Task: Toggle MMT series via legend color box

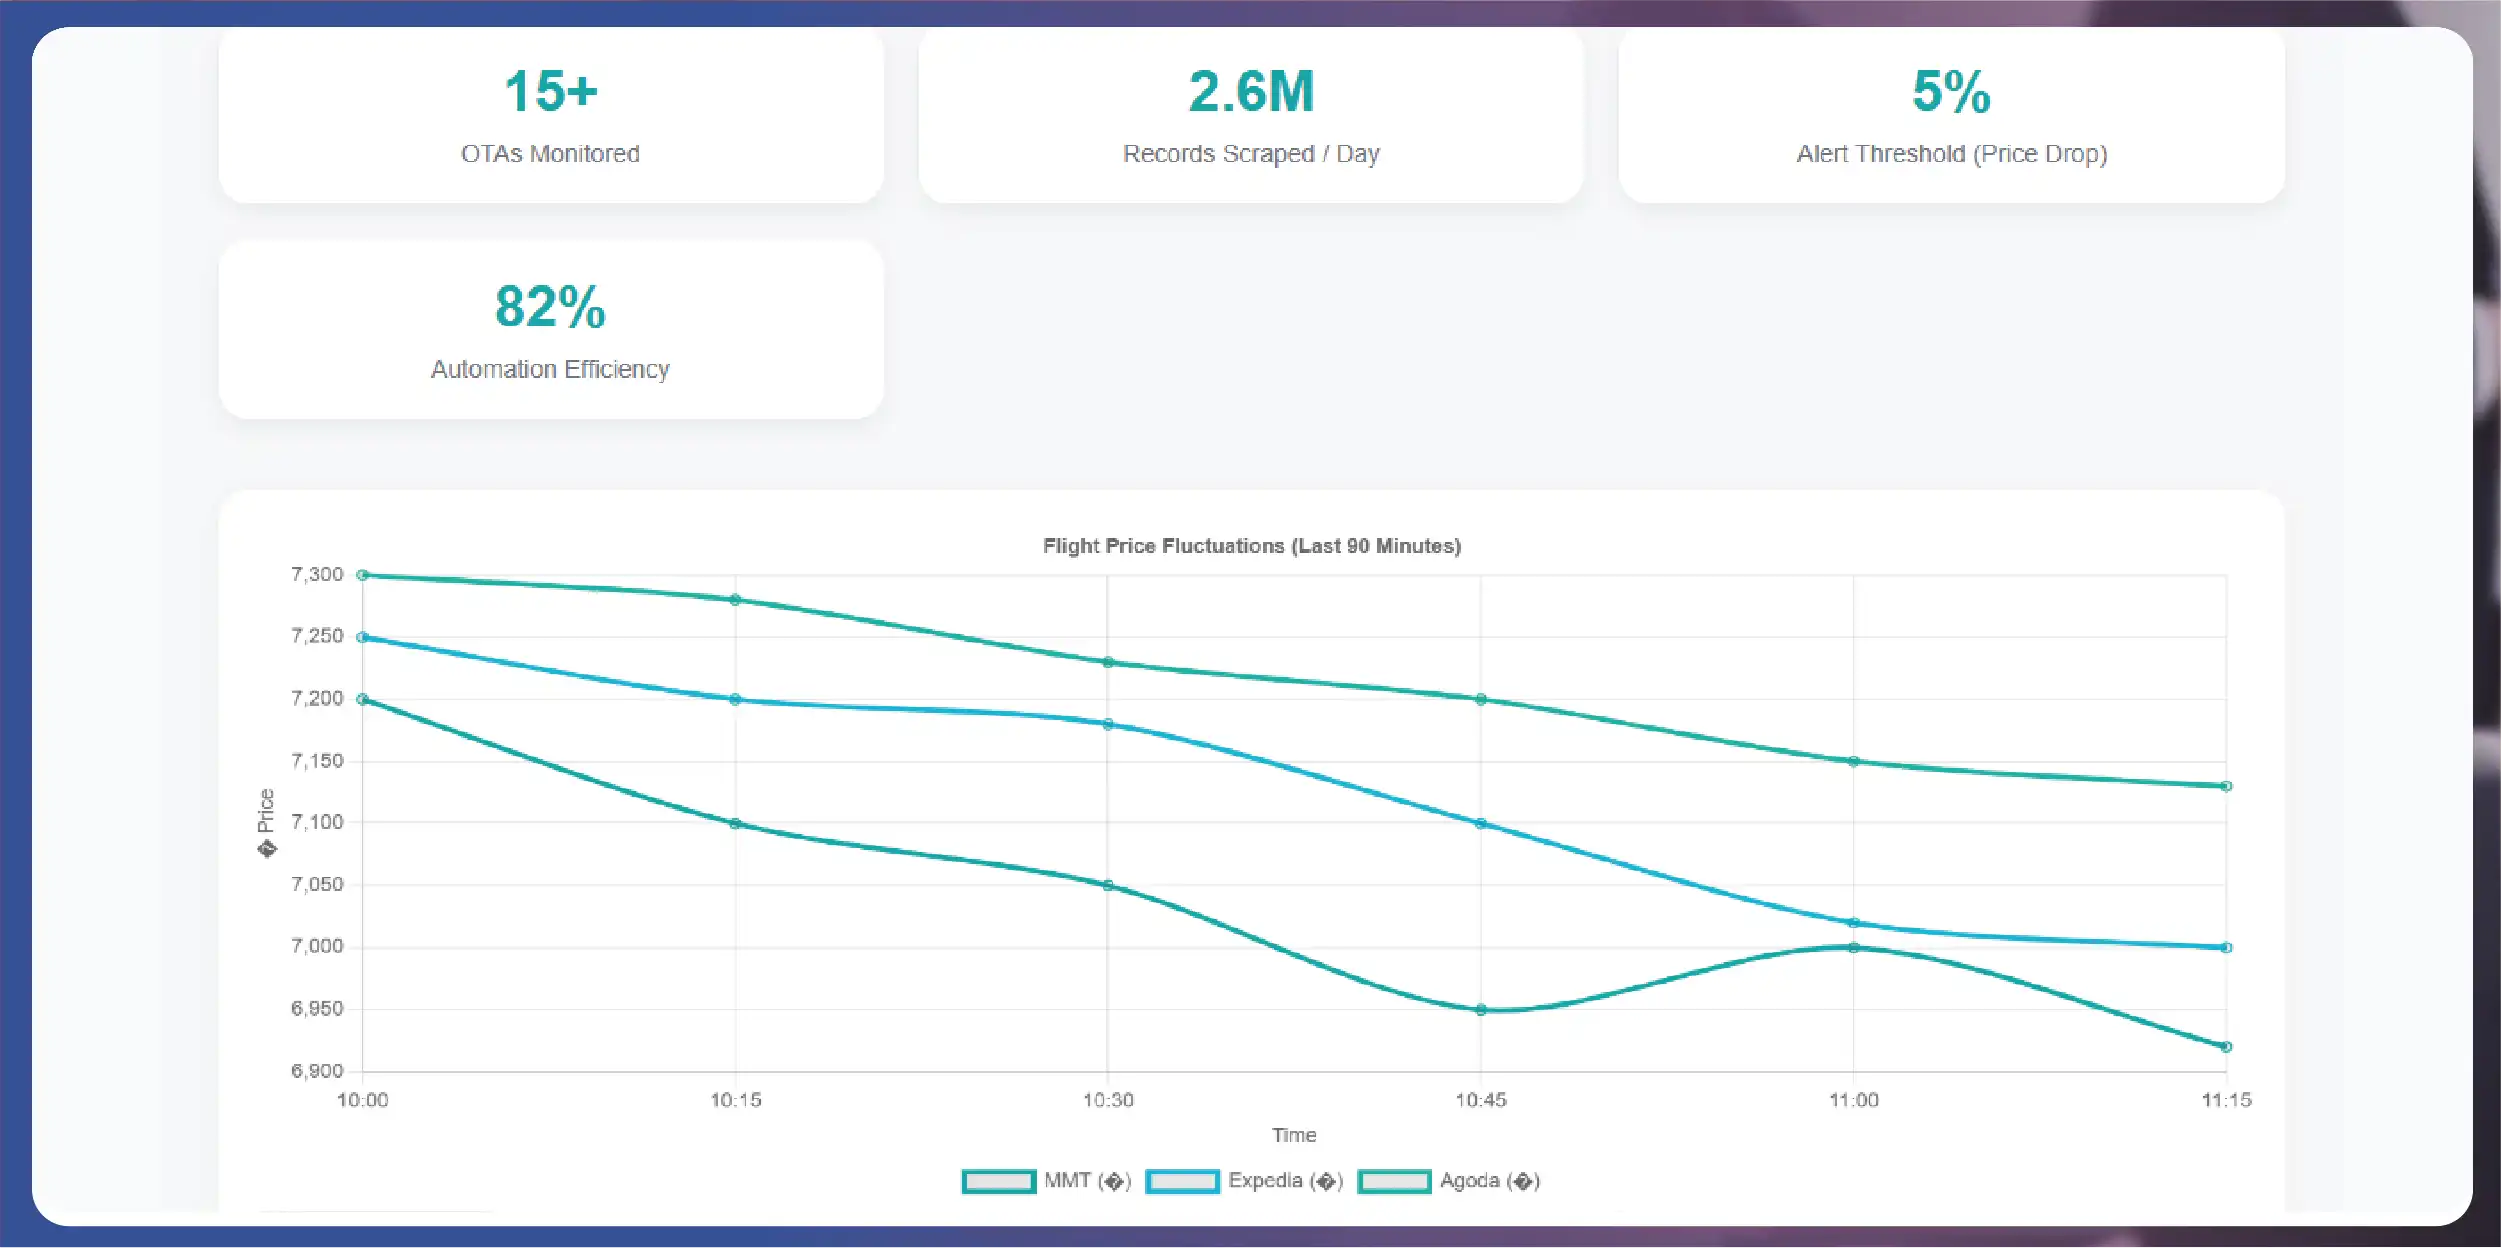Action: pos(998,1181)
